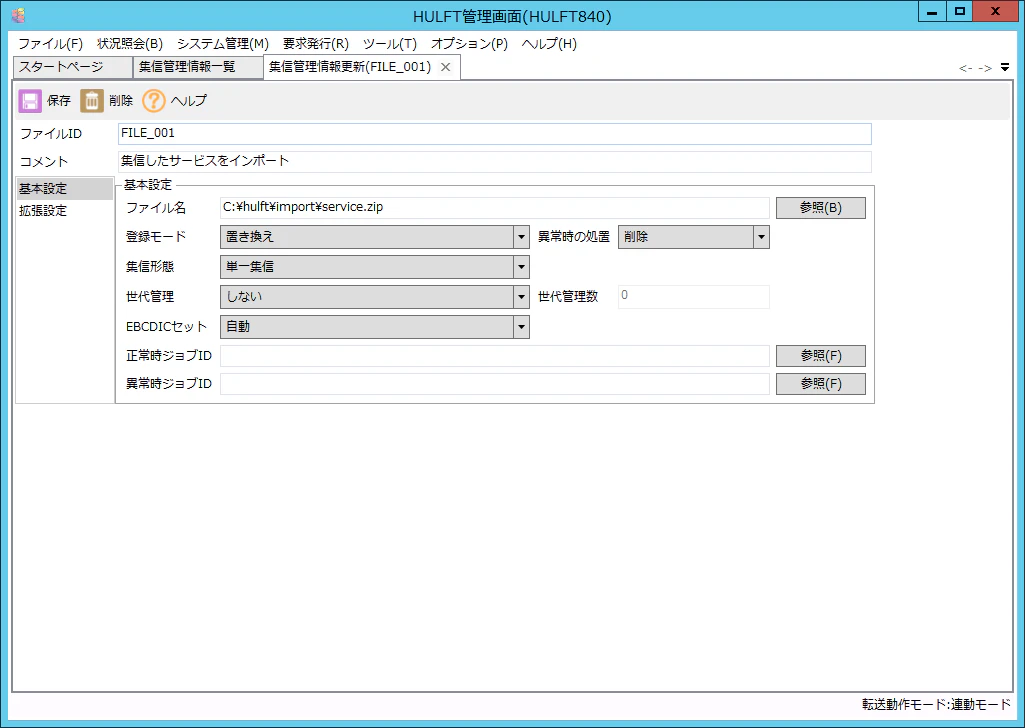Close the HULFT管理画面 window

(995, 11)
